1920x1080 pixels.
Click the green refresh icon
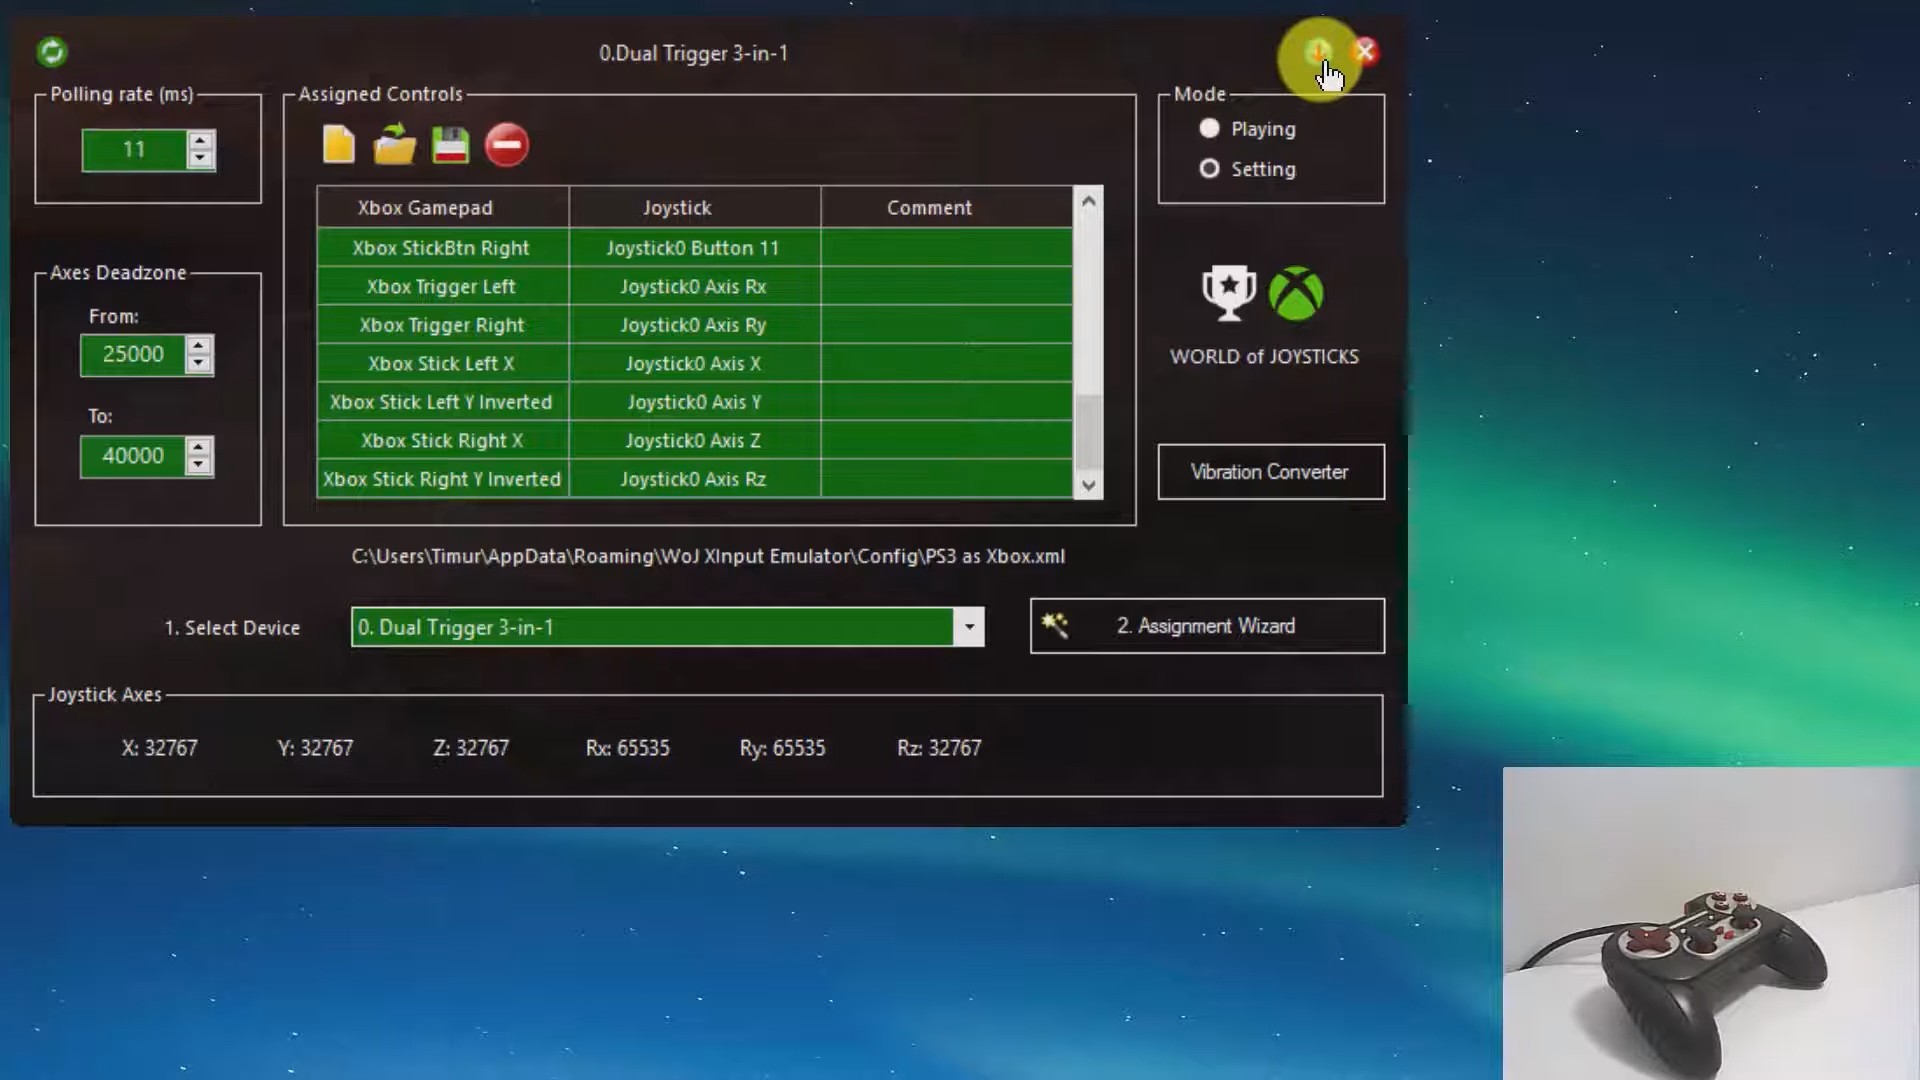tap(52, 52)
